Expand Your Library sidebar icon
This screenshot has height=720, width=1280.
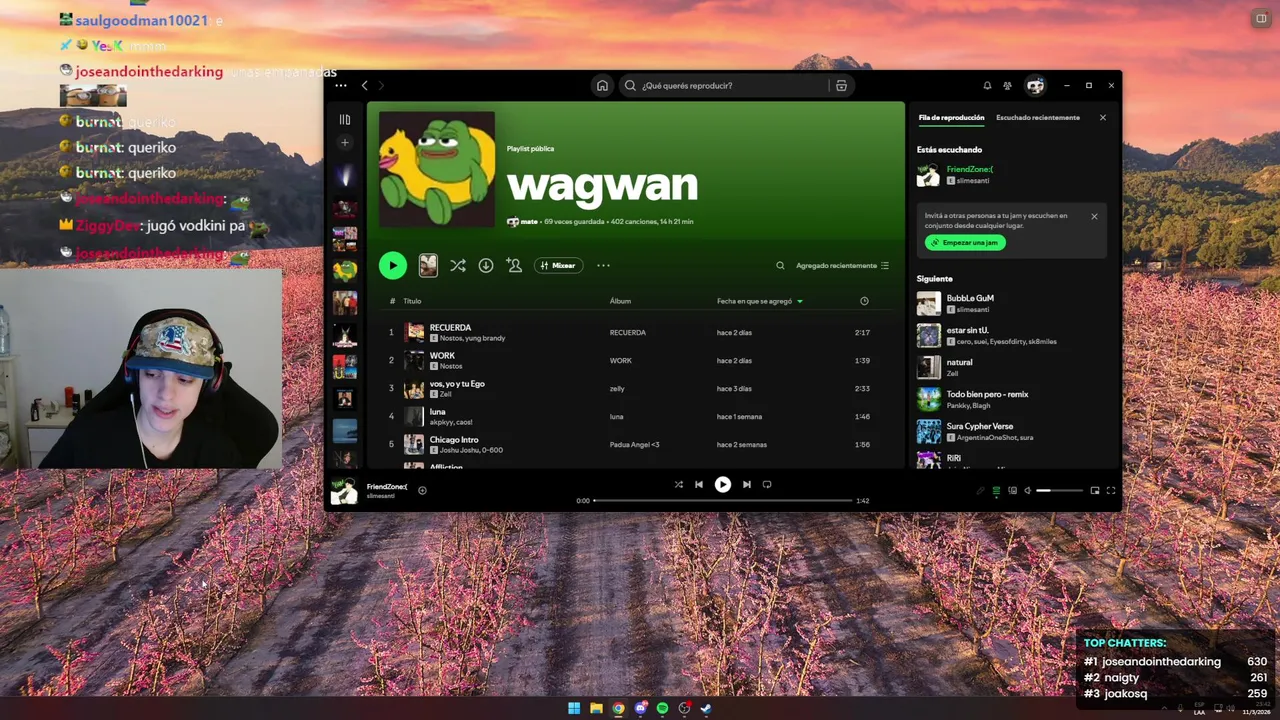[345, 119]
